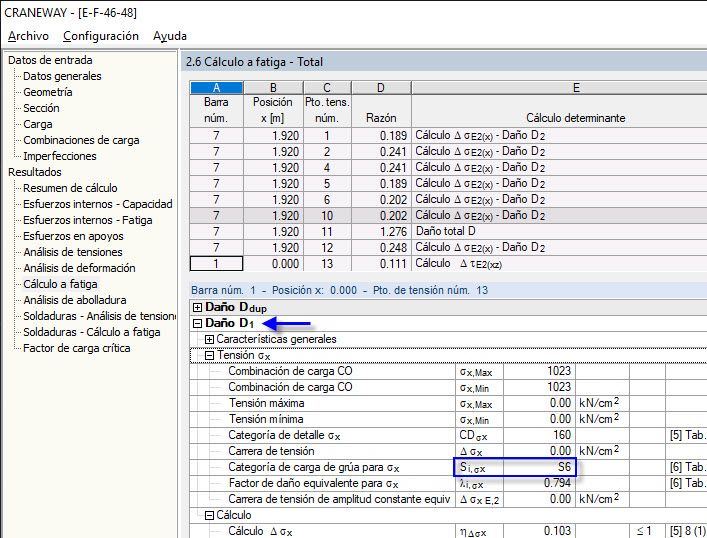Click the S6 crane load category value
Screen dimensions: 707x538
539,468
